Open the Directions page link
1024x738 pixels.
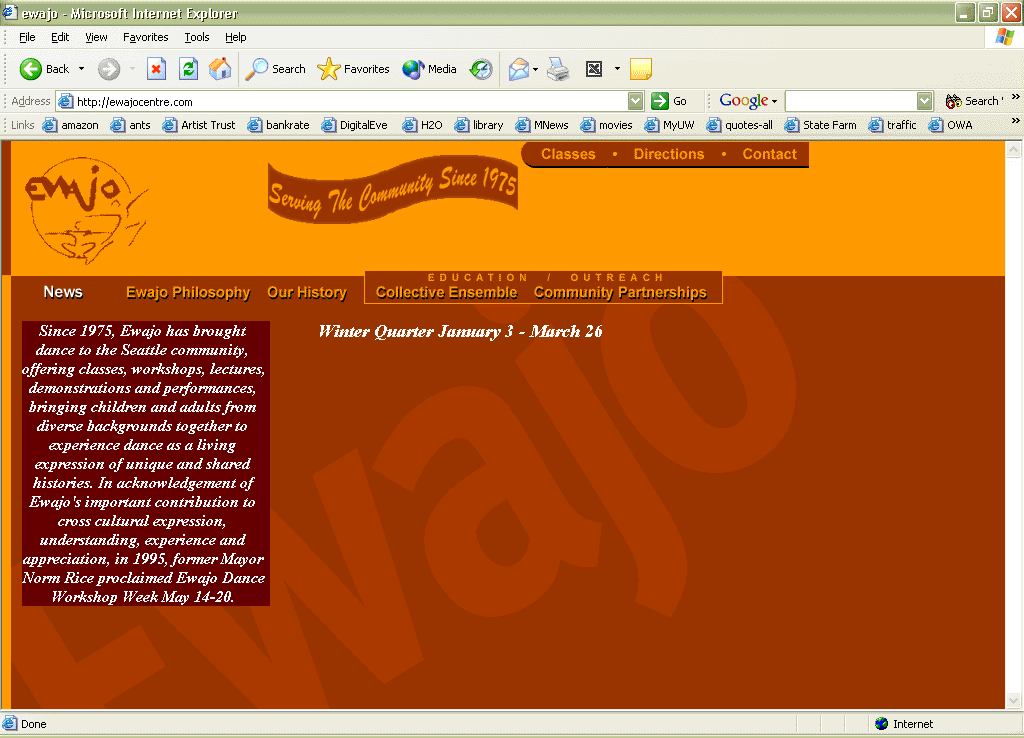pos(669,154)
